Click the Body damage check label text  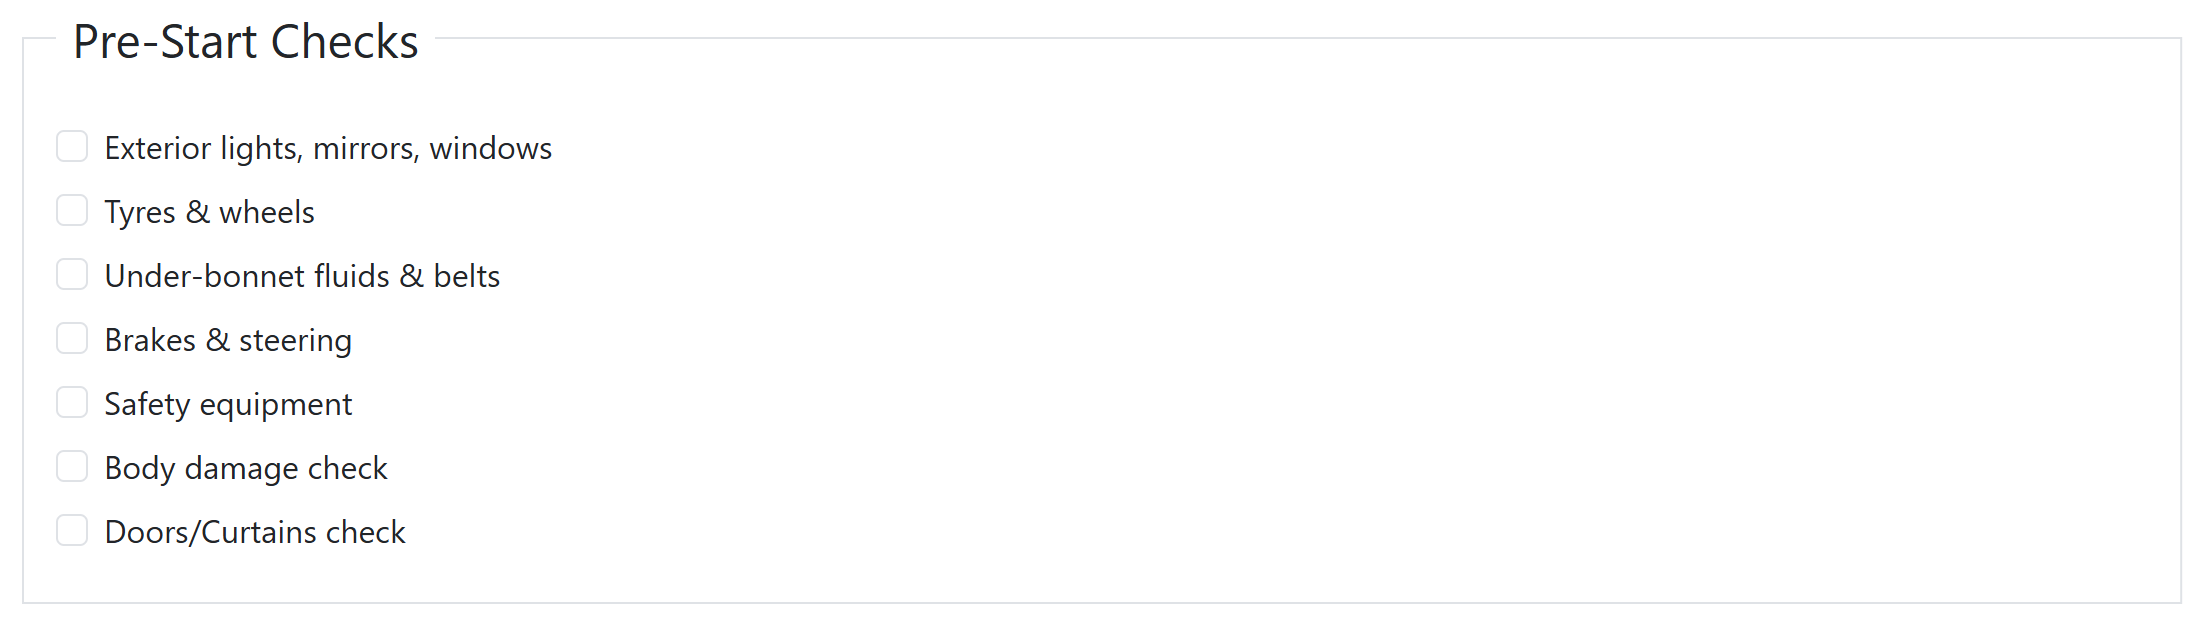pos(246,468)
